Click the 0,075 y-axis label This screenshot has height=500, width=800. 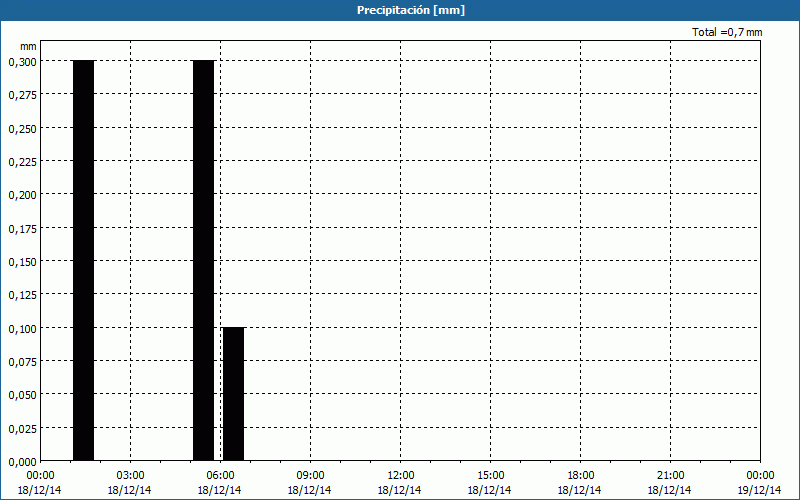click(22, 362)
